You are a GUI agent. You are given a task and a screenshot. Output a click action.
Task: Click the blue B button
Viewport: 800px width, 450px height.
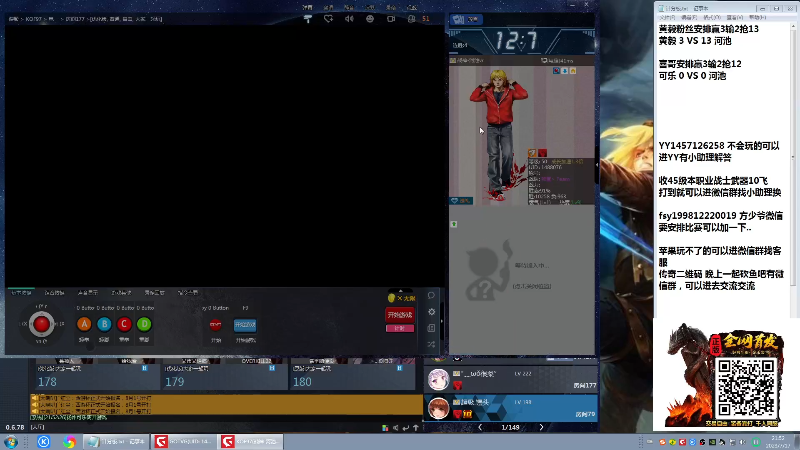point(104,324)
